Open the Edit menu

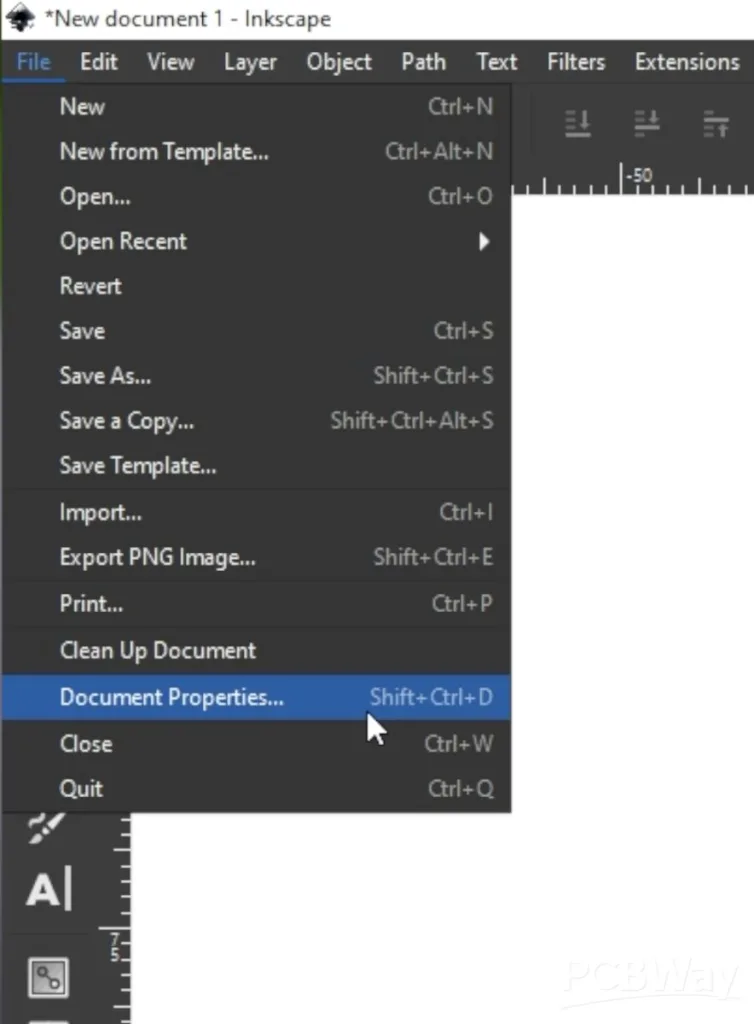[99, 62]
